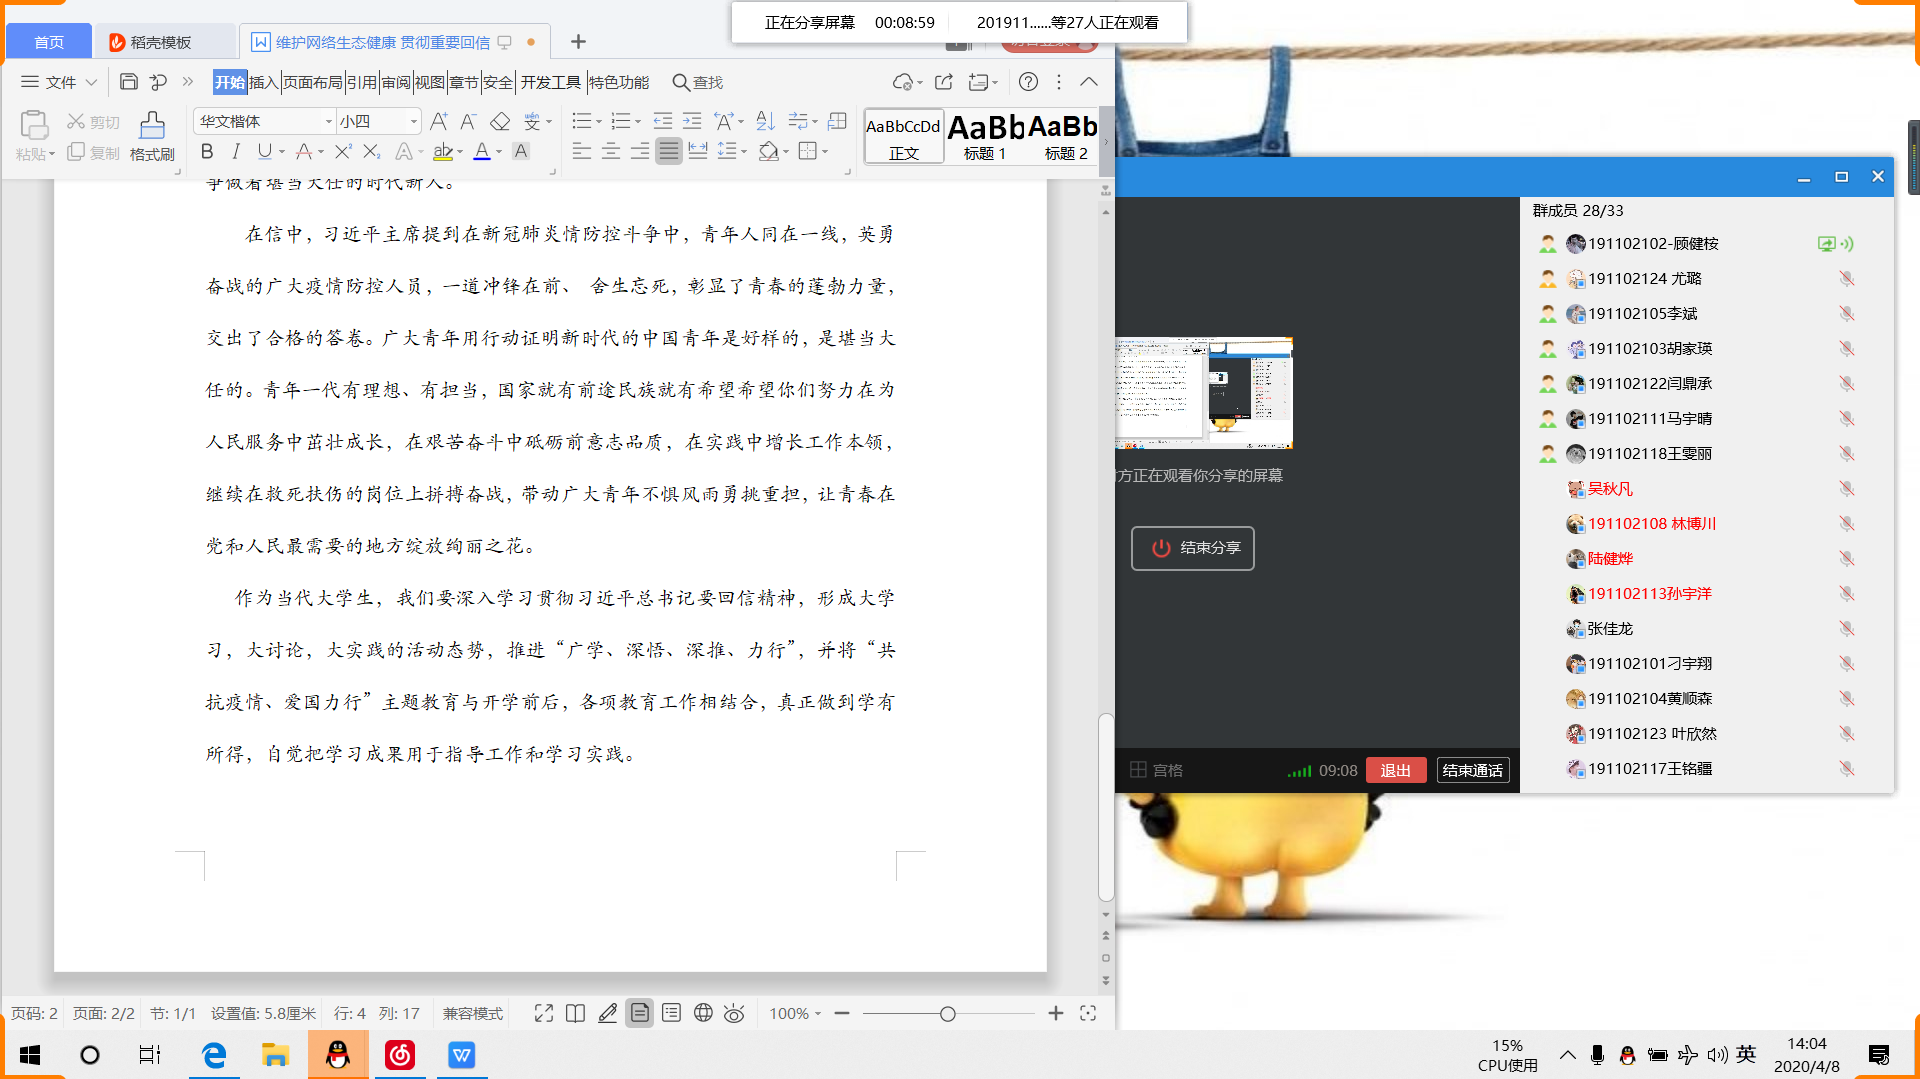Screen dimensions: 1920x1079
Task: Click the save document icon
Action: click(x=128, y=82)
